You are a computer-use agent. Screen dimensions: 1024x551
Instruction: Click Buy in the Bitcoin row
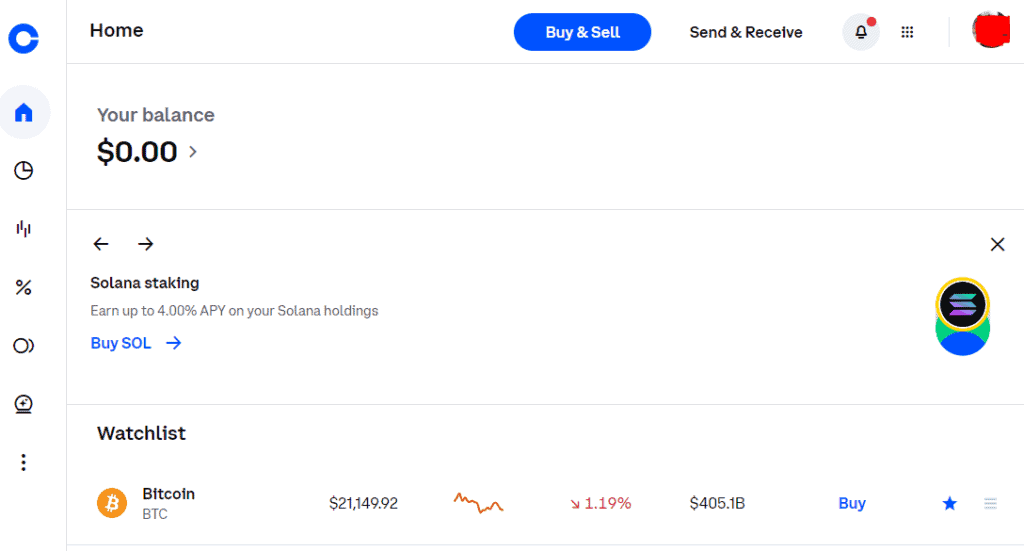pos(852,503)
